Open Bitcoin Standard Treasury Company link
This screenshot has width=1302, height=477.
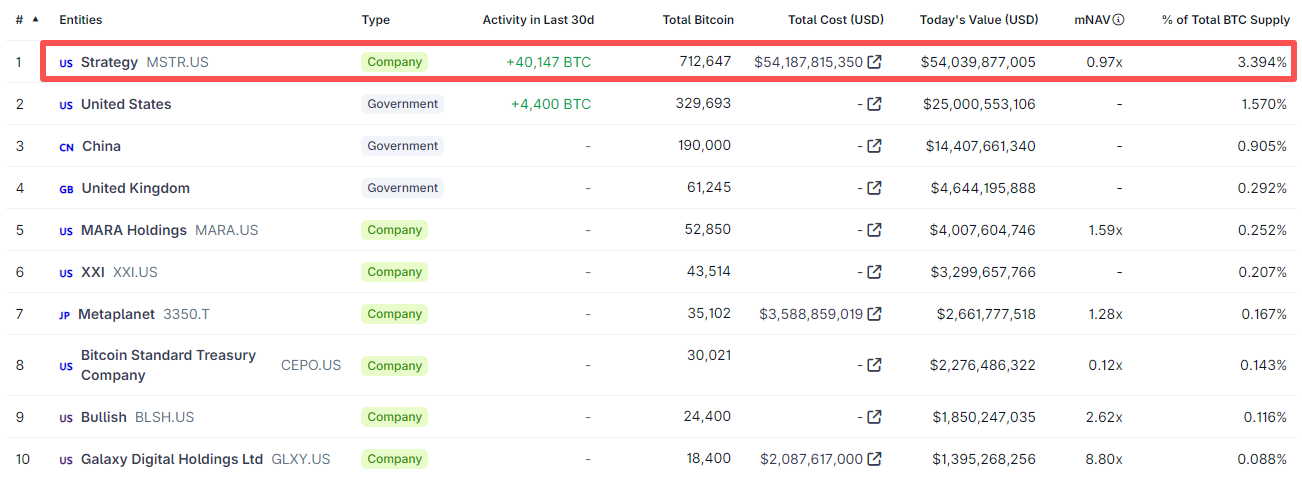(x=168, y=365)
